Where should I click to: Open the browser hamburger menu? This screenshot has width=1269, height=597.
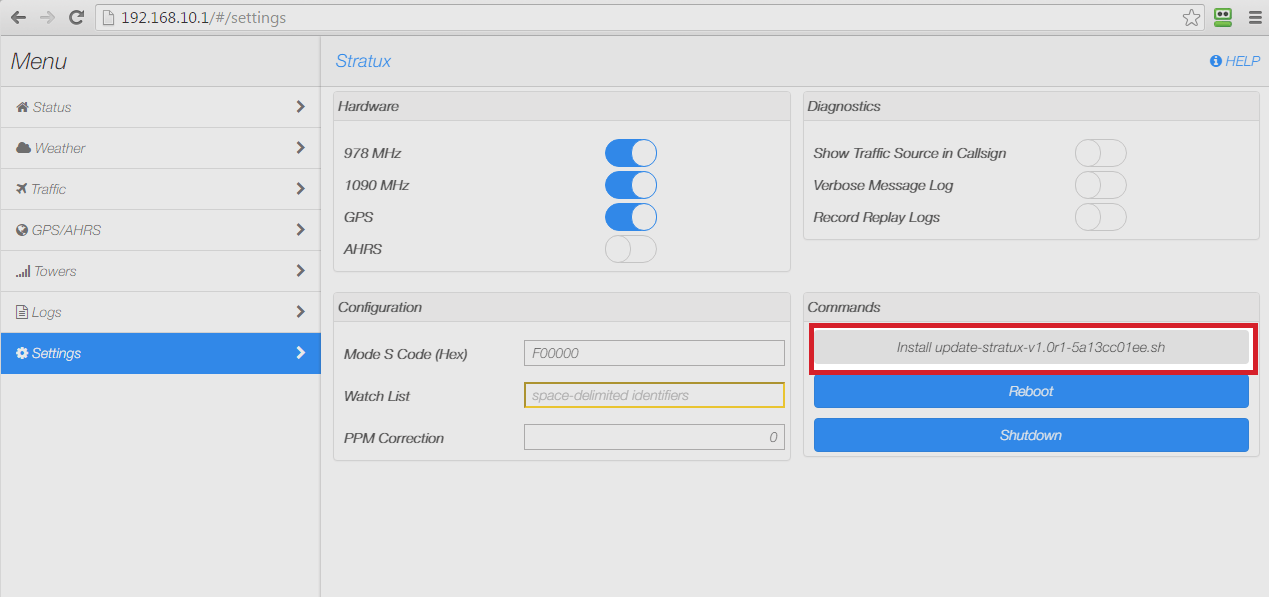click(1254, 17)
